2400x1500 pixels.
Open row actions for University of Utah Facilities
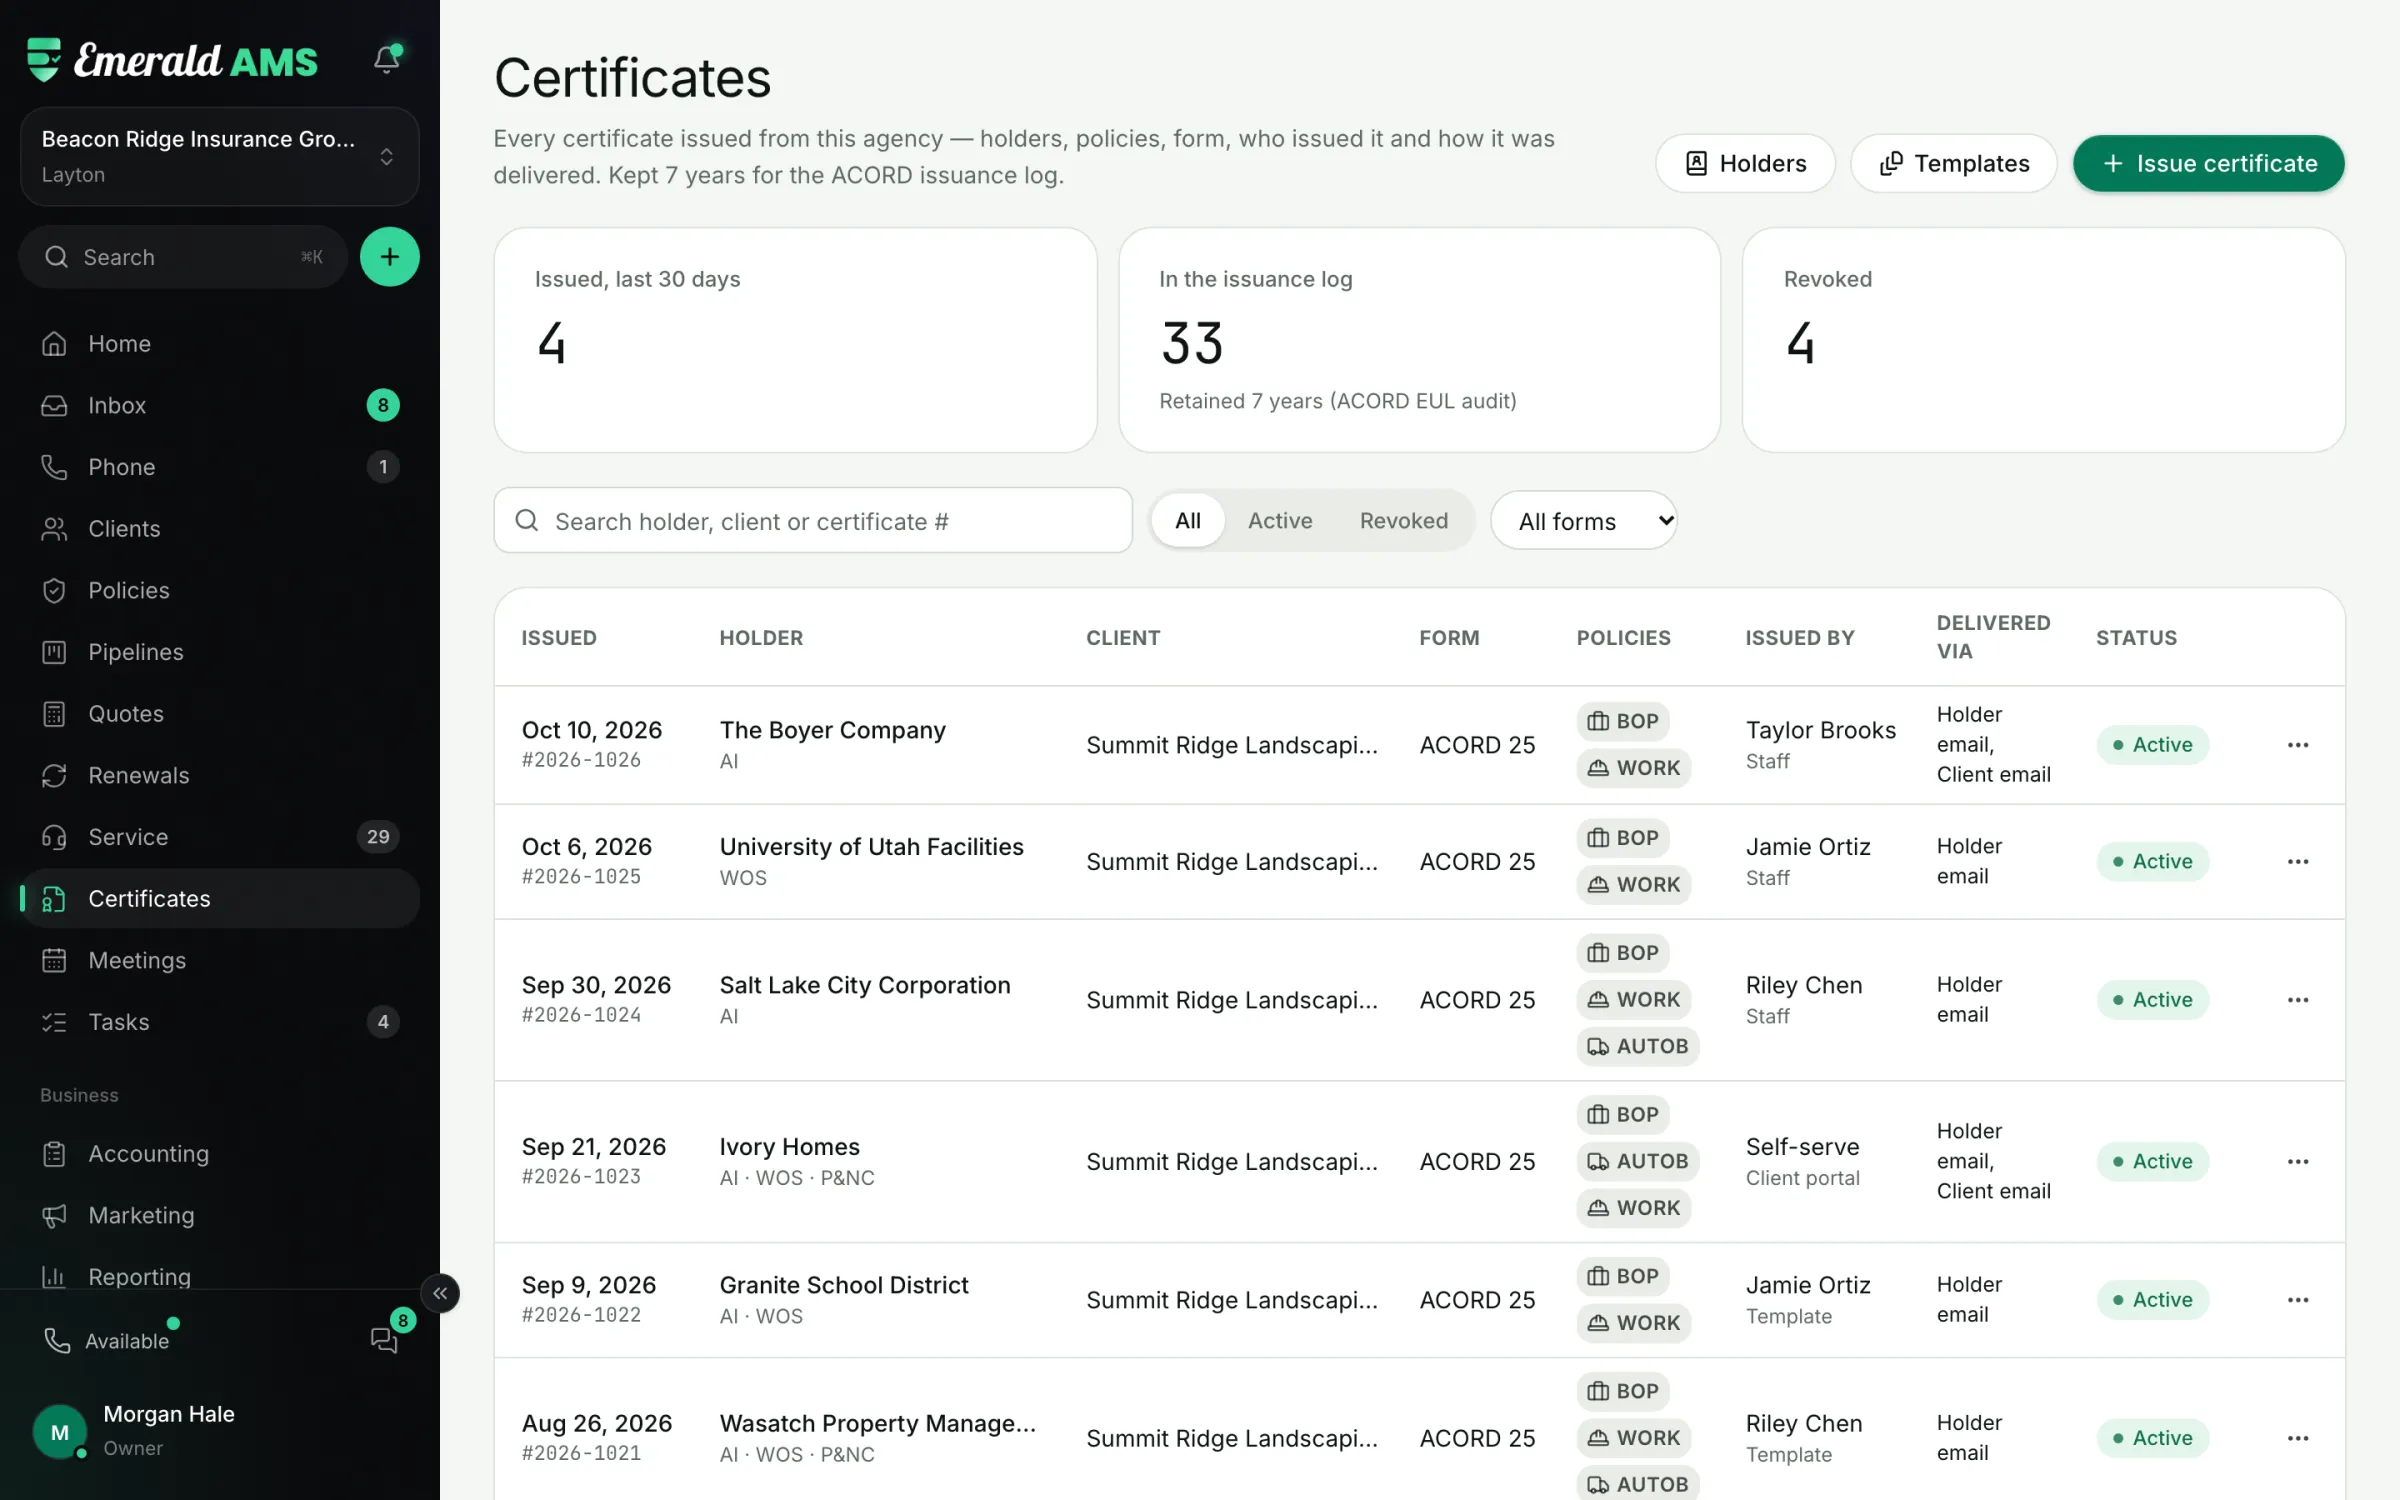2298,861
